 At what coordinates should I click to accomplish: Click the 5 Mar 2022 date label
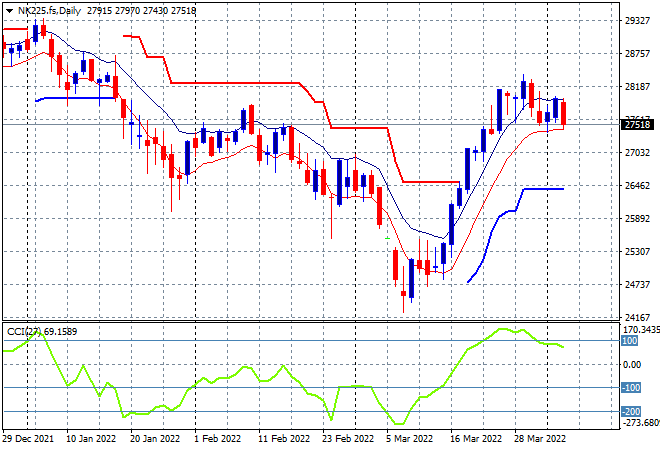pyautogui.click(x=410, y=439)
